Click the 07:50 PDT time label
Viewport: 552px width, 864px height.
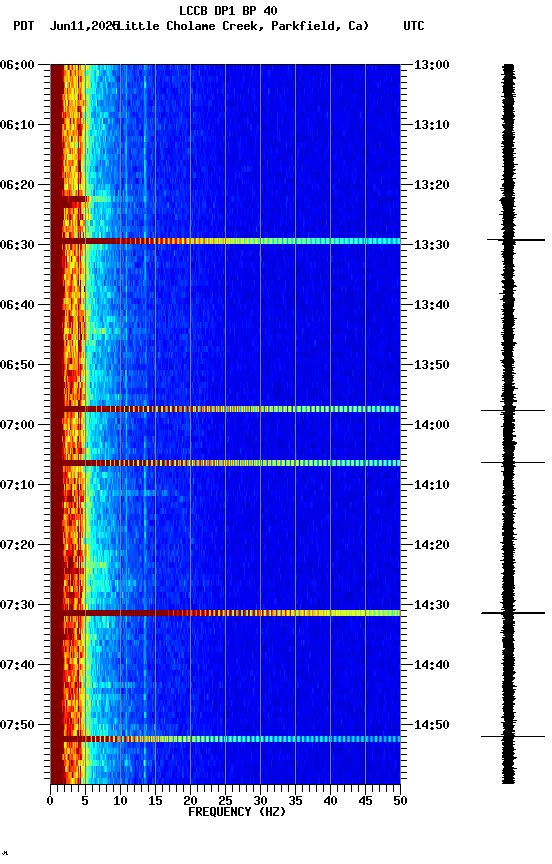click(17, 725)
